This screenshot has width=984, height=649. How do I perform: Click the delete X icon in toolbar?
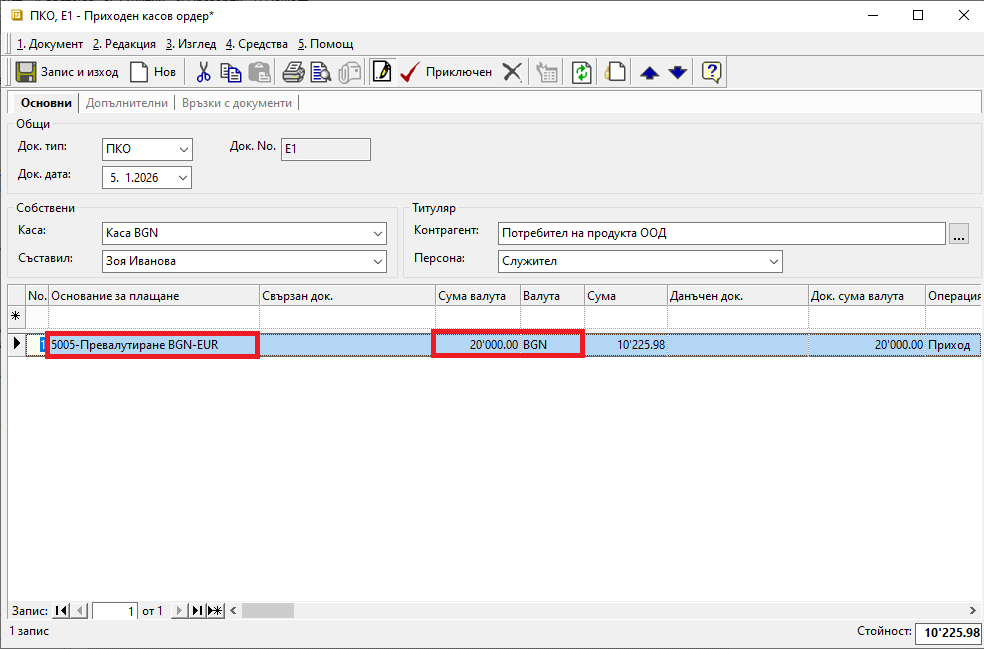[512, 72]
